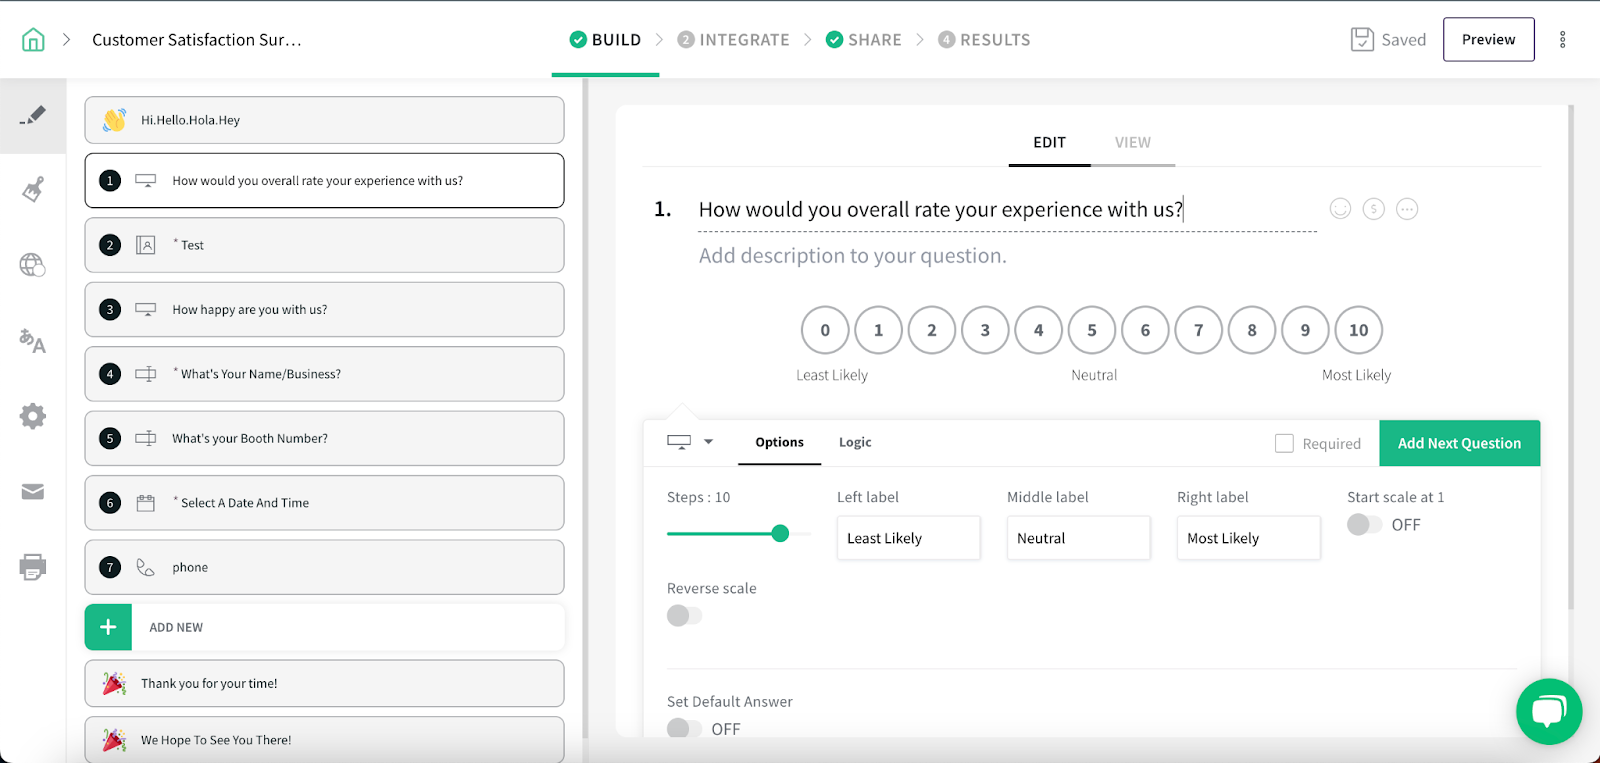Enable the Reverse scale toggle
This screenshot has width=1600, height=763.
point(684,616)
